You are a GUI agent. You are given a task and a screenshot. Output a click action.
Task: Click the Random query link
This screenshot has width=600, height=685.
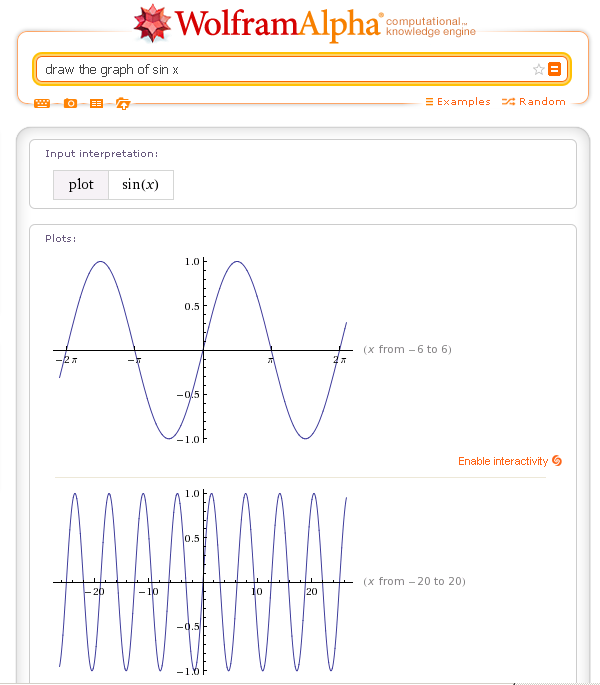534,101
